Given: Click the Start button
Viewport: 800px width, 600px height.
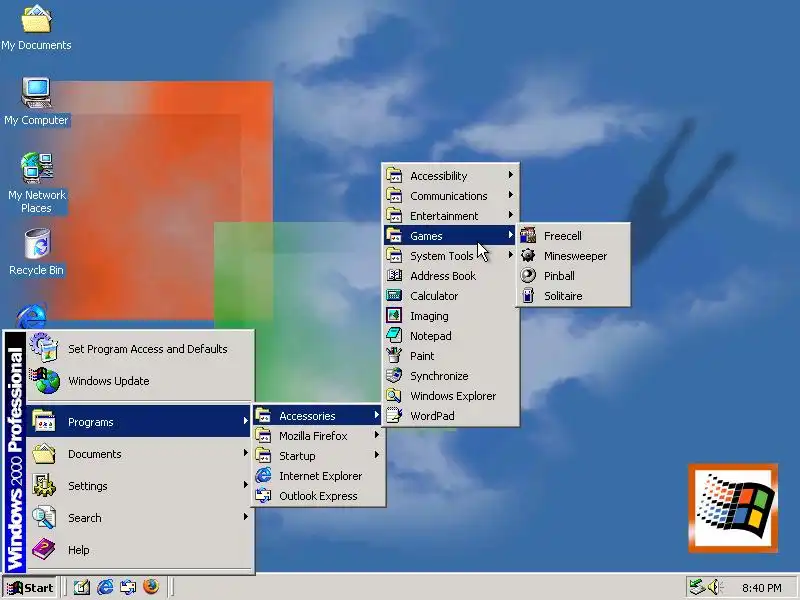Looking at the screenshot, I should [30, 588].
